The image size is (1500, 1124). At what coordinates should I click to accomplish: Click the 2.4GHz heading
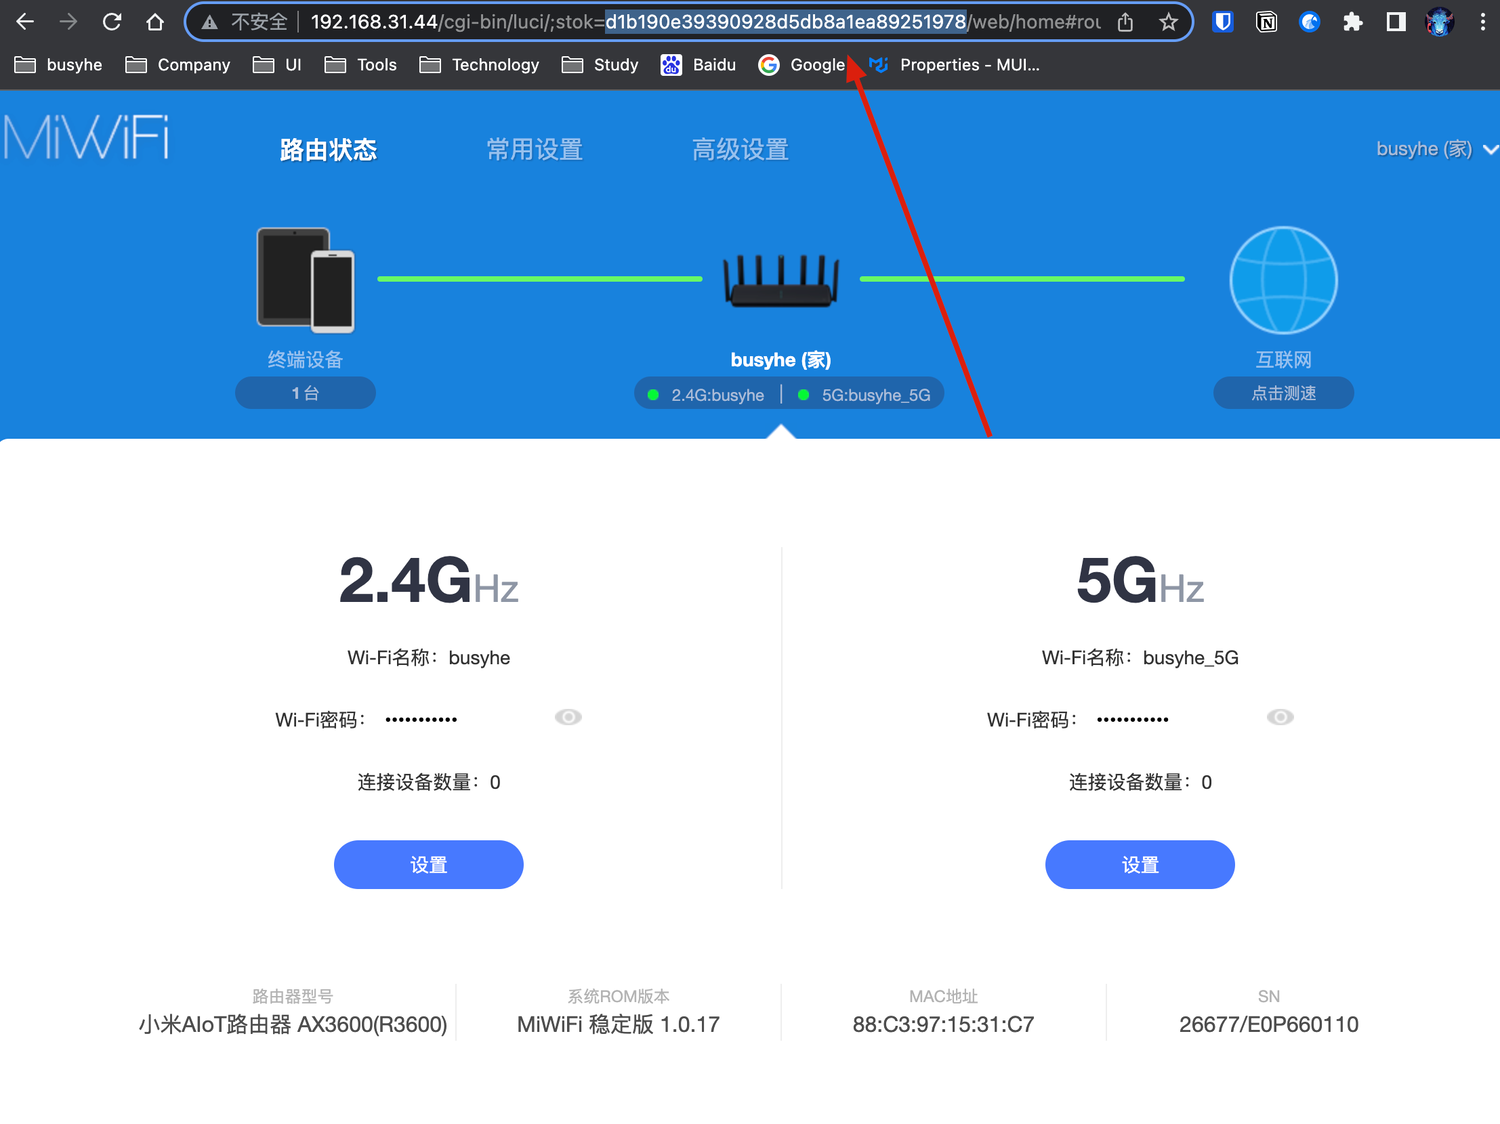pyautogui.click(x=429, y=581)
